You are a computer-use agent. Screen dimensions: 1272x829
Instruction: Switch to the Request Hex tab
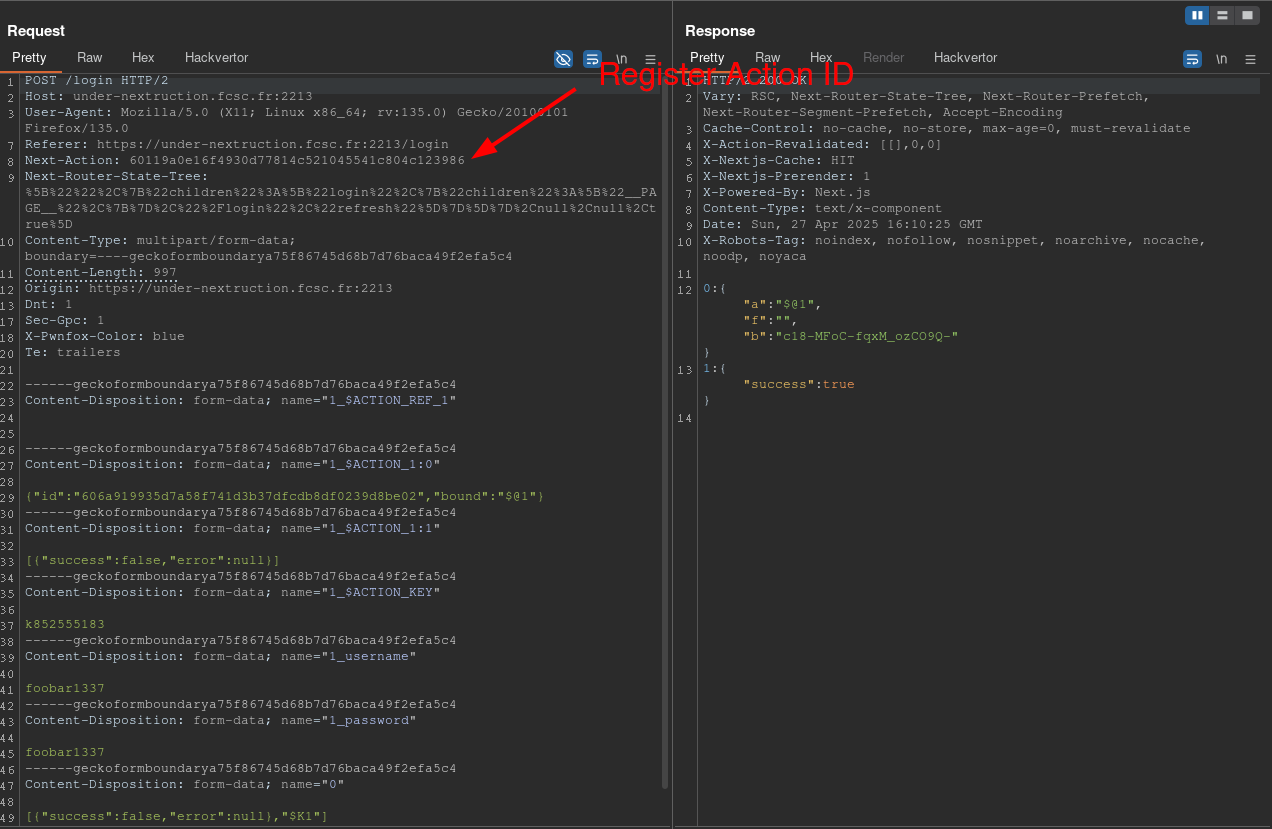coord(143,58)
